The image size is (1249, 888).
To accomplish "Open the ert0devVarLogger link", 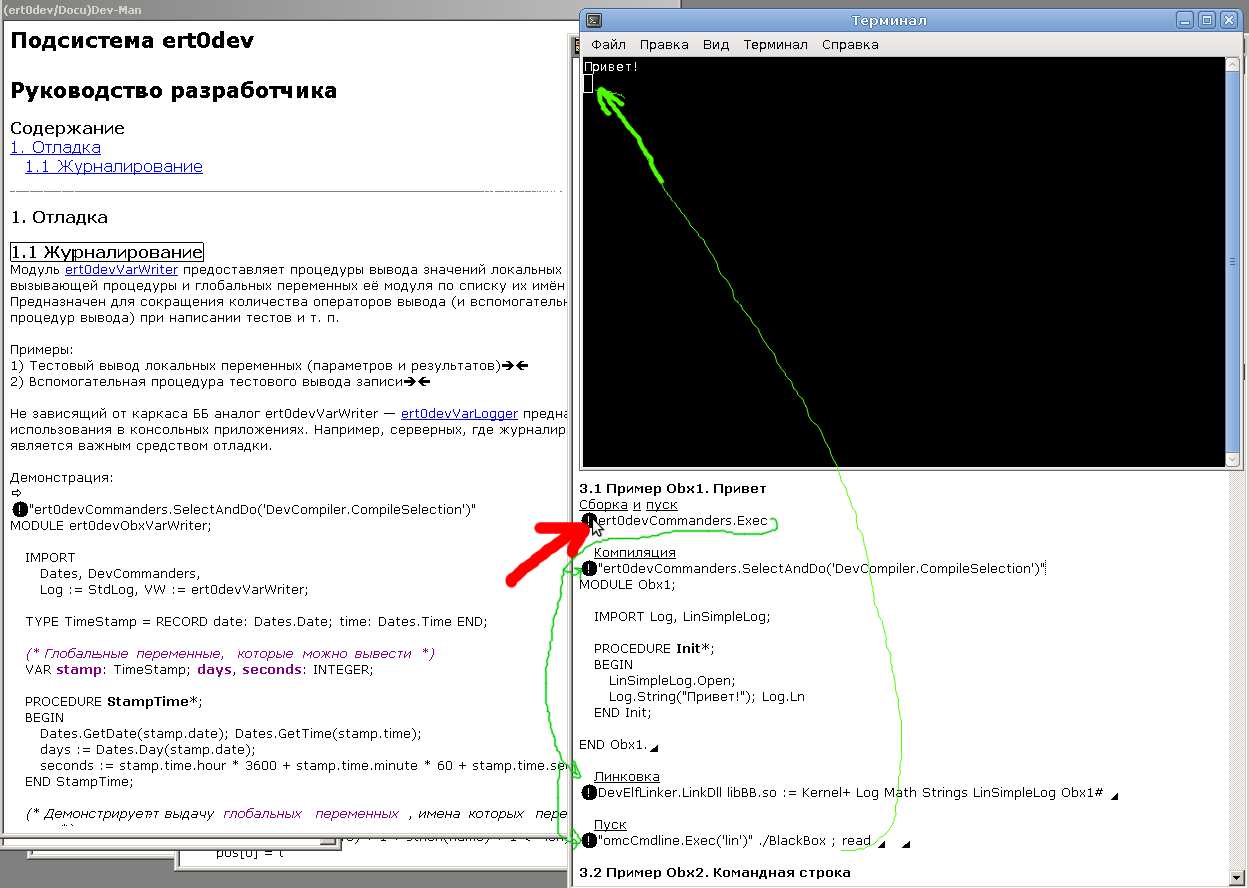I will point(459,412).
